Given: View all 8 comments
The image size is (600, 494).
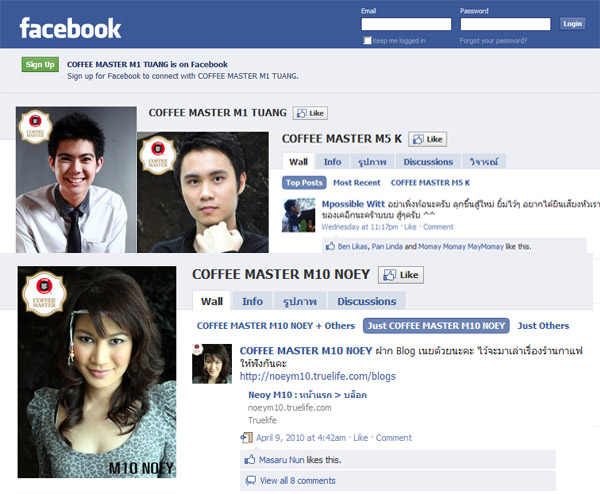Looking at the screenshot, I should [297, 481].
